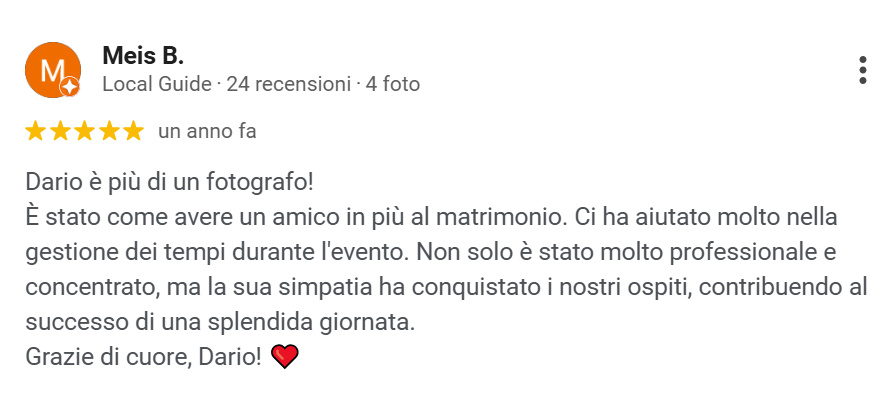Click the red heart emoji
This screenshot has width=892, height=406.
(285, 355)
